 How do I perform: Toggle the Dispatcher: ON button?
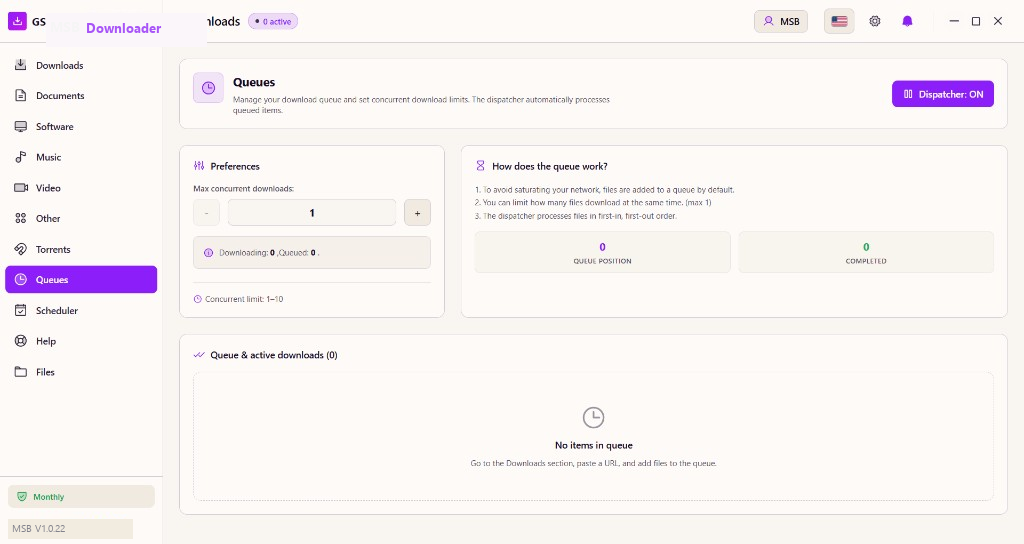[943, 94]
